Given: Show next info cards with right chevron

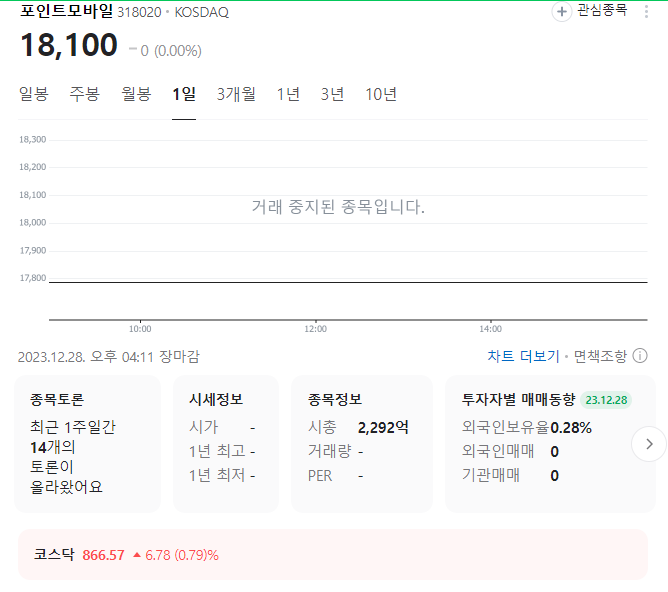Looking at the screenshot, I should pos(649,444).
